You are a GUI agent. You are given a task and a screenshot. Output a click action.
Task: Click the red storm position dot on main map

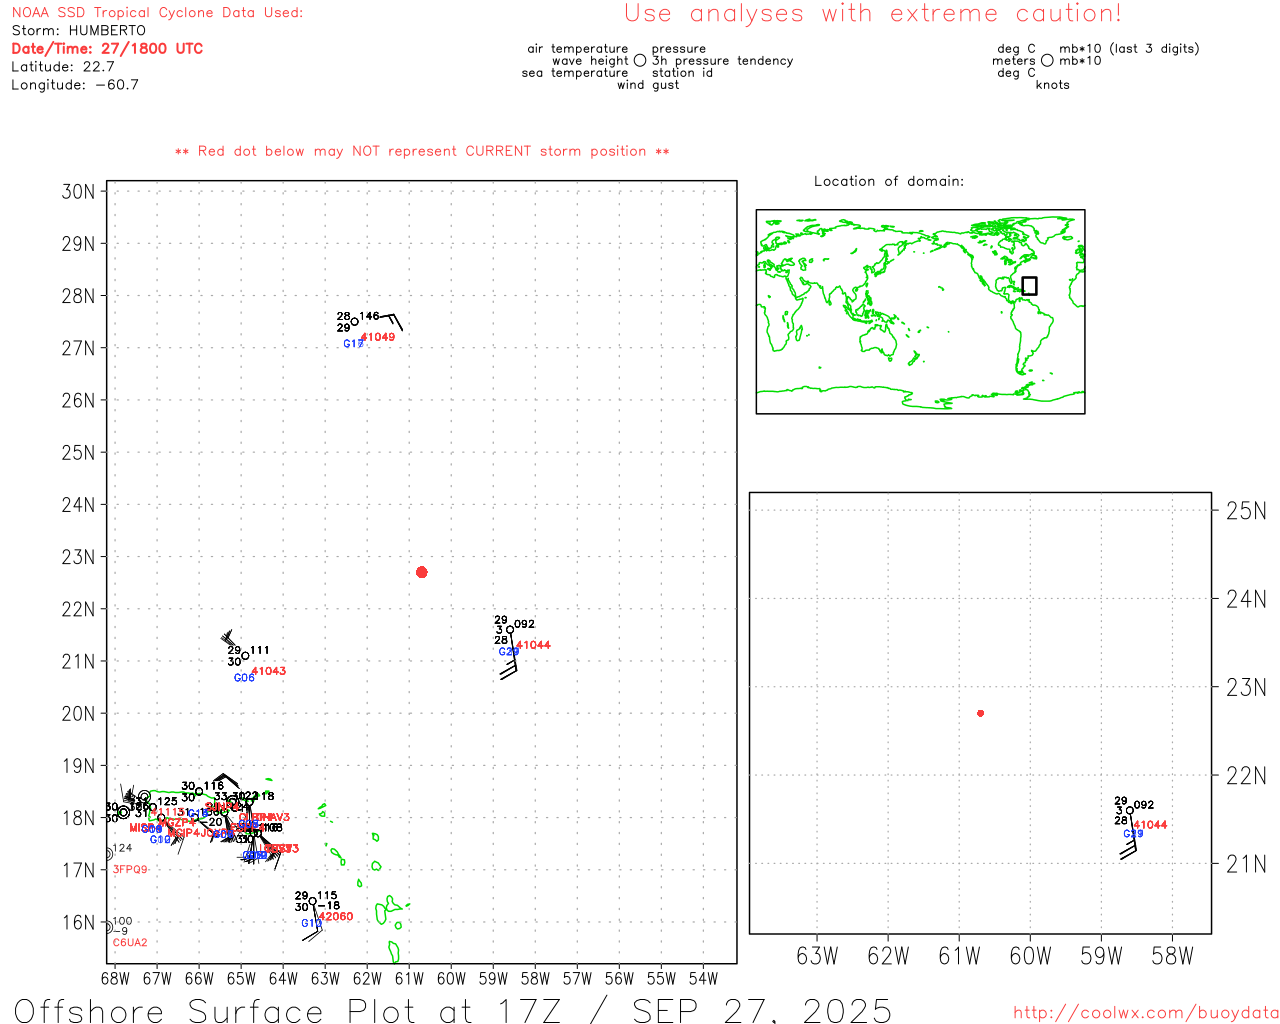coord(421,572)
